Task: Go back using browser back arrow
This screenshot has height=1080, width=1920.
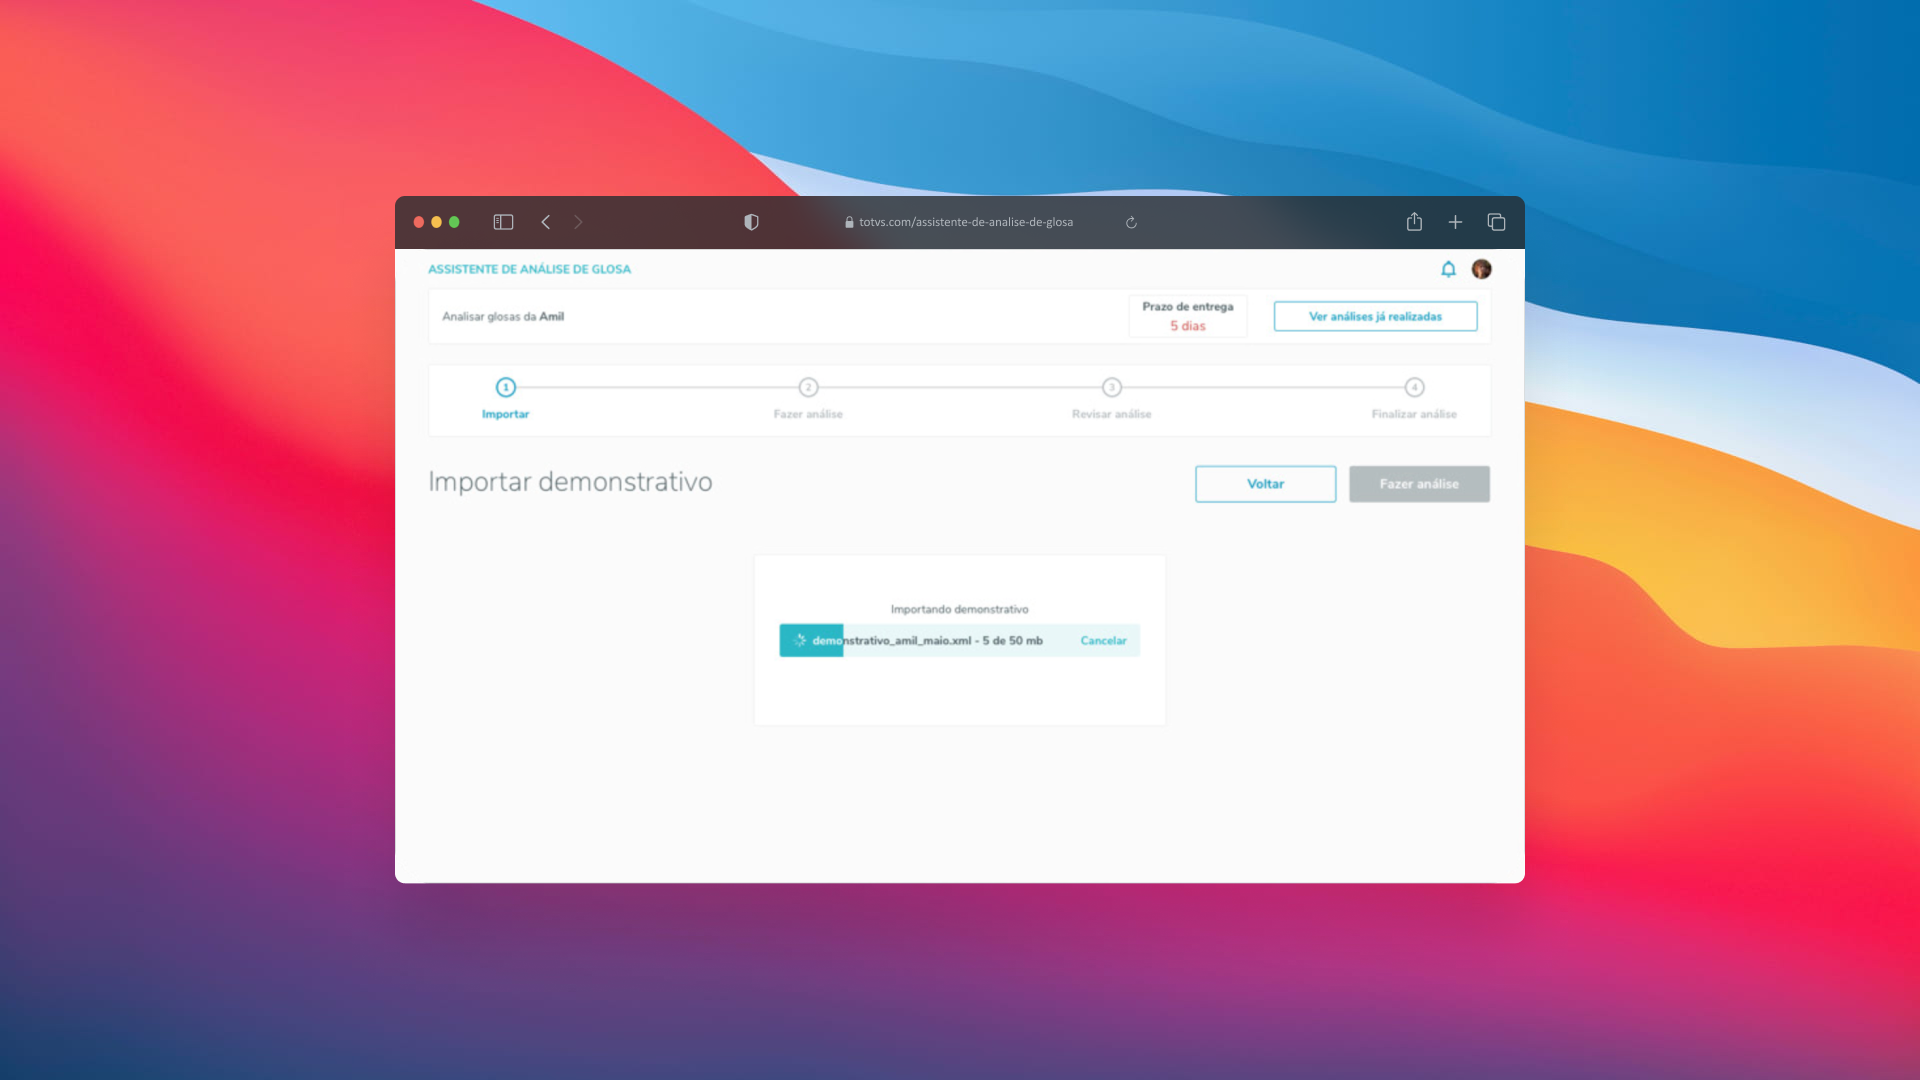Action: [546, 222]
